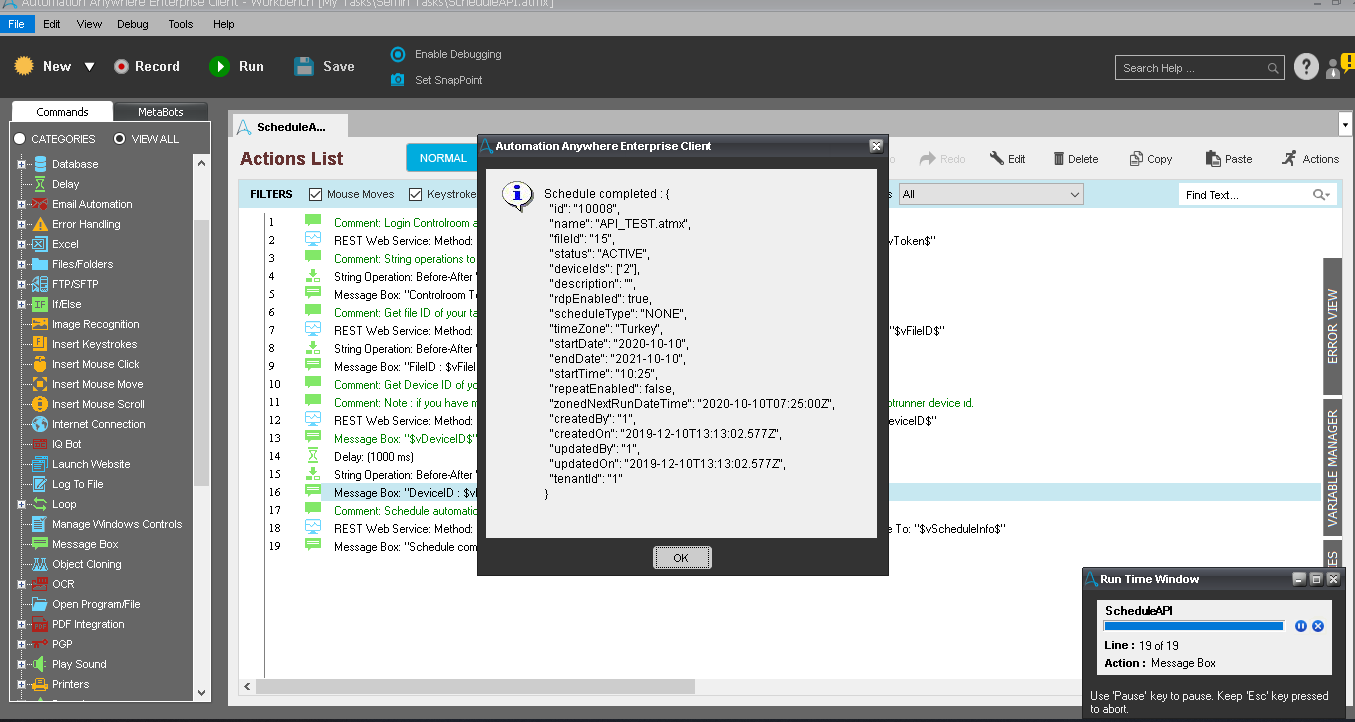Screen dimensions: 1355x722
Task: Expand the OCR command group
Action: [21, 584]
